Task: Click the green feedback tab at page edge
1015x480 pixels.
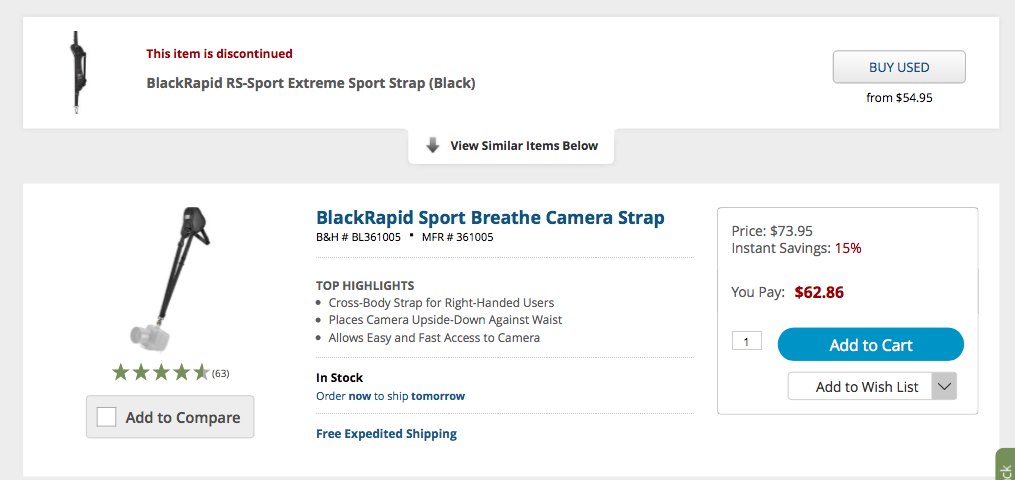Action: [1005, 465]
